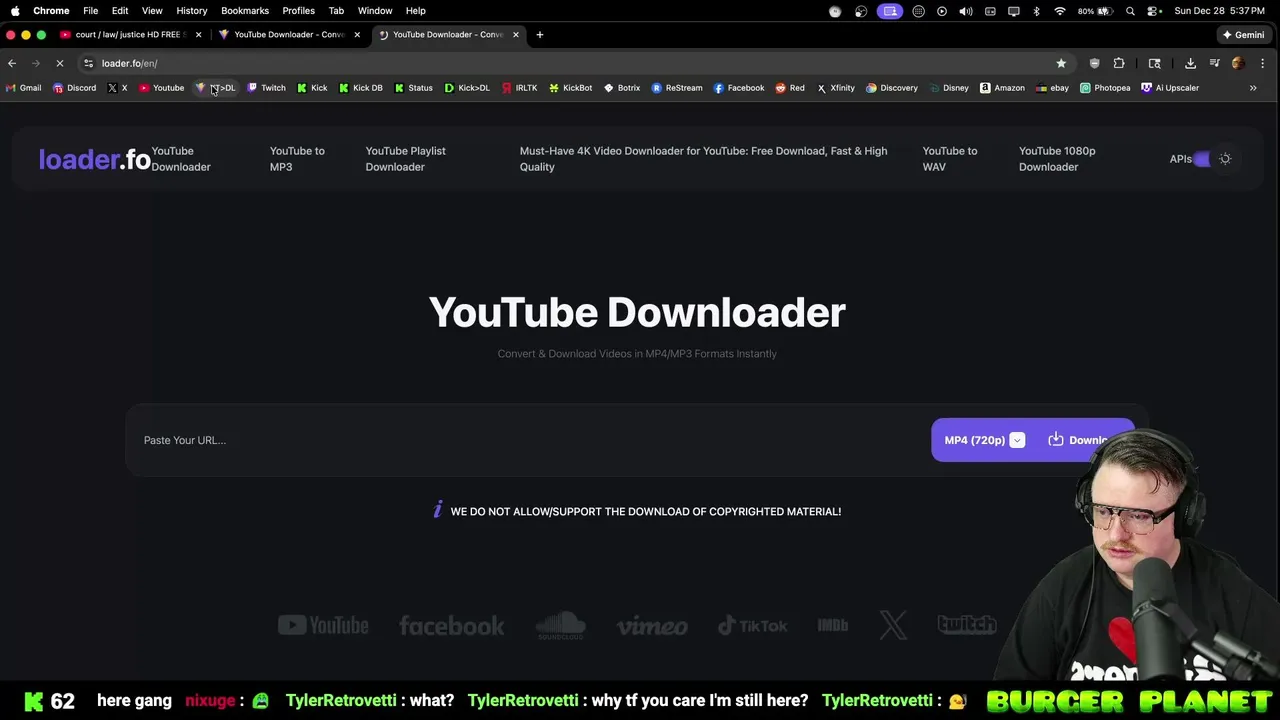Image resolution: width=1280 pixels, height=720 pixels.
Task: Stop loading the page
Action: point(59,63)
